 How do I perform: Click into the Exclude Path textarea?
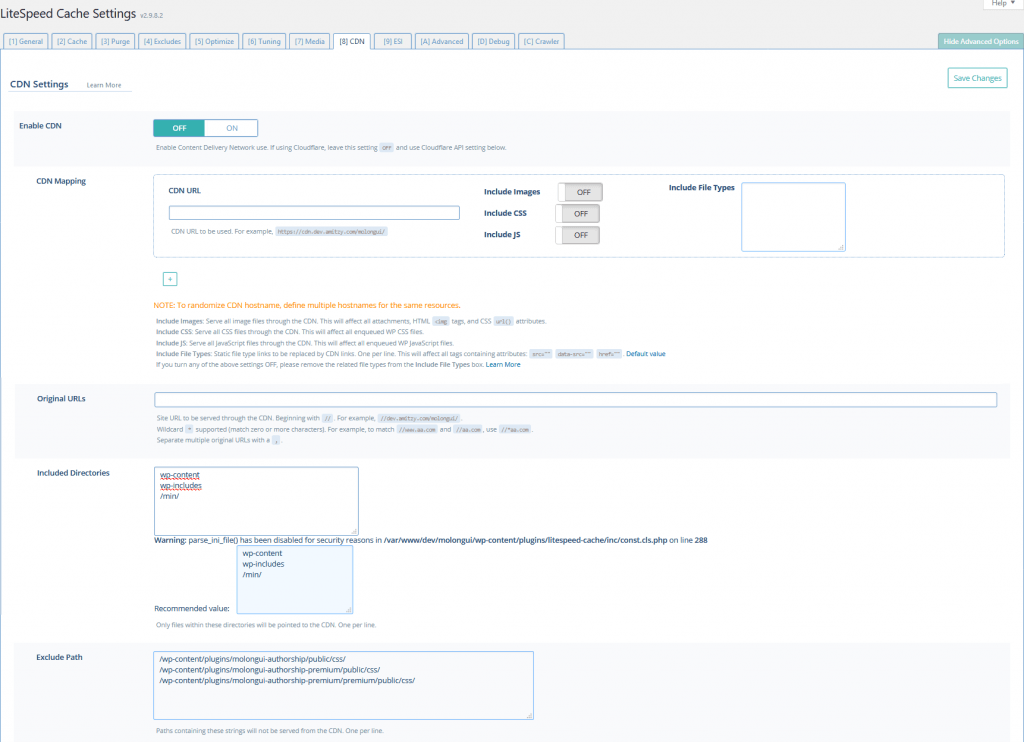pos(344,685)
